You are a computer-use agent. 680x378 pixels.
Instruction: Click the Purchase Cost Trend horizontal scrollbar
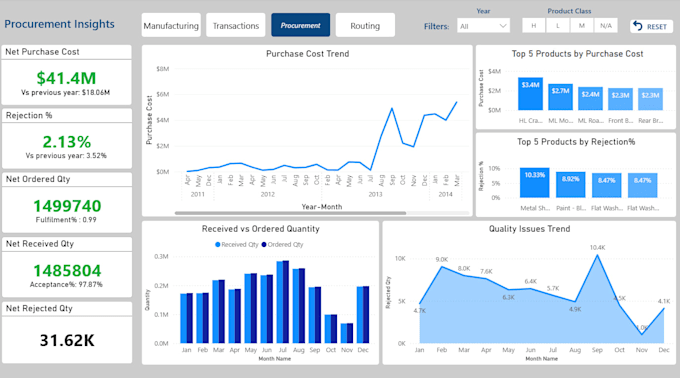click(291, 213)
